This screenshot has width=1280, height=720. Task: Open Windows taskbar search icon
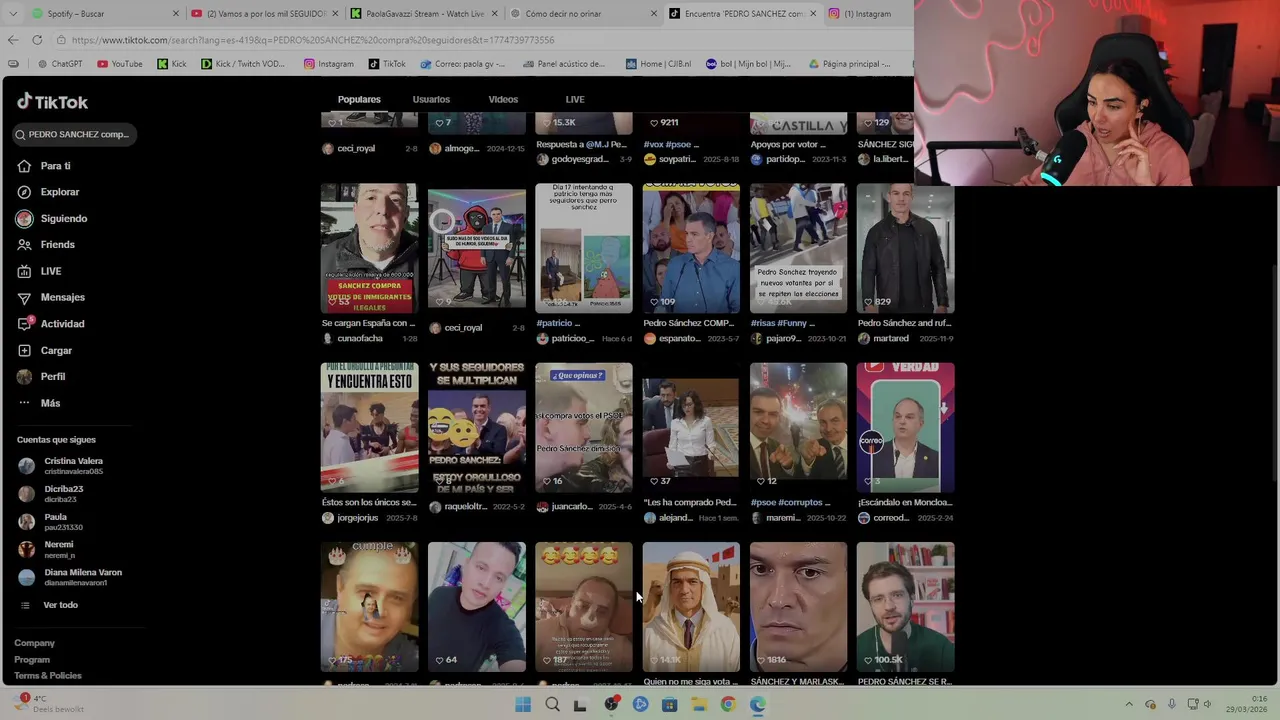click(x=552, y=705)
